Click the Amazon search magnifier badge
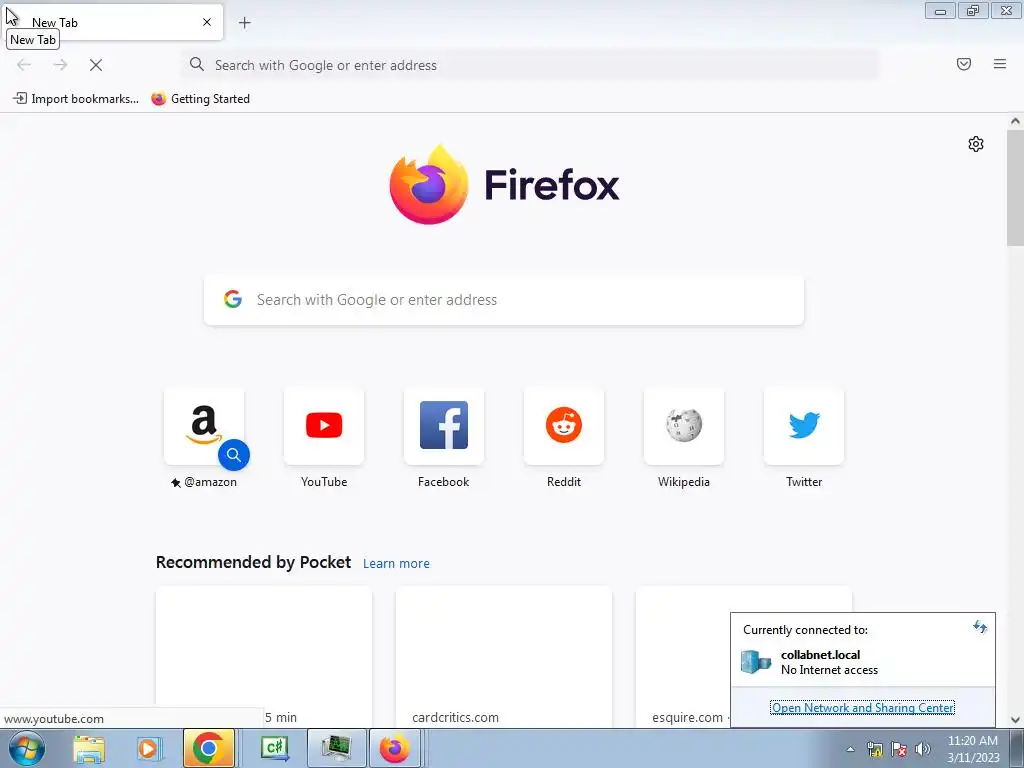The height and width of the screenshot is (768, 1024). click(x=234, y=455)
